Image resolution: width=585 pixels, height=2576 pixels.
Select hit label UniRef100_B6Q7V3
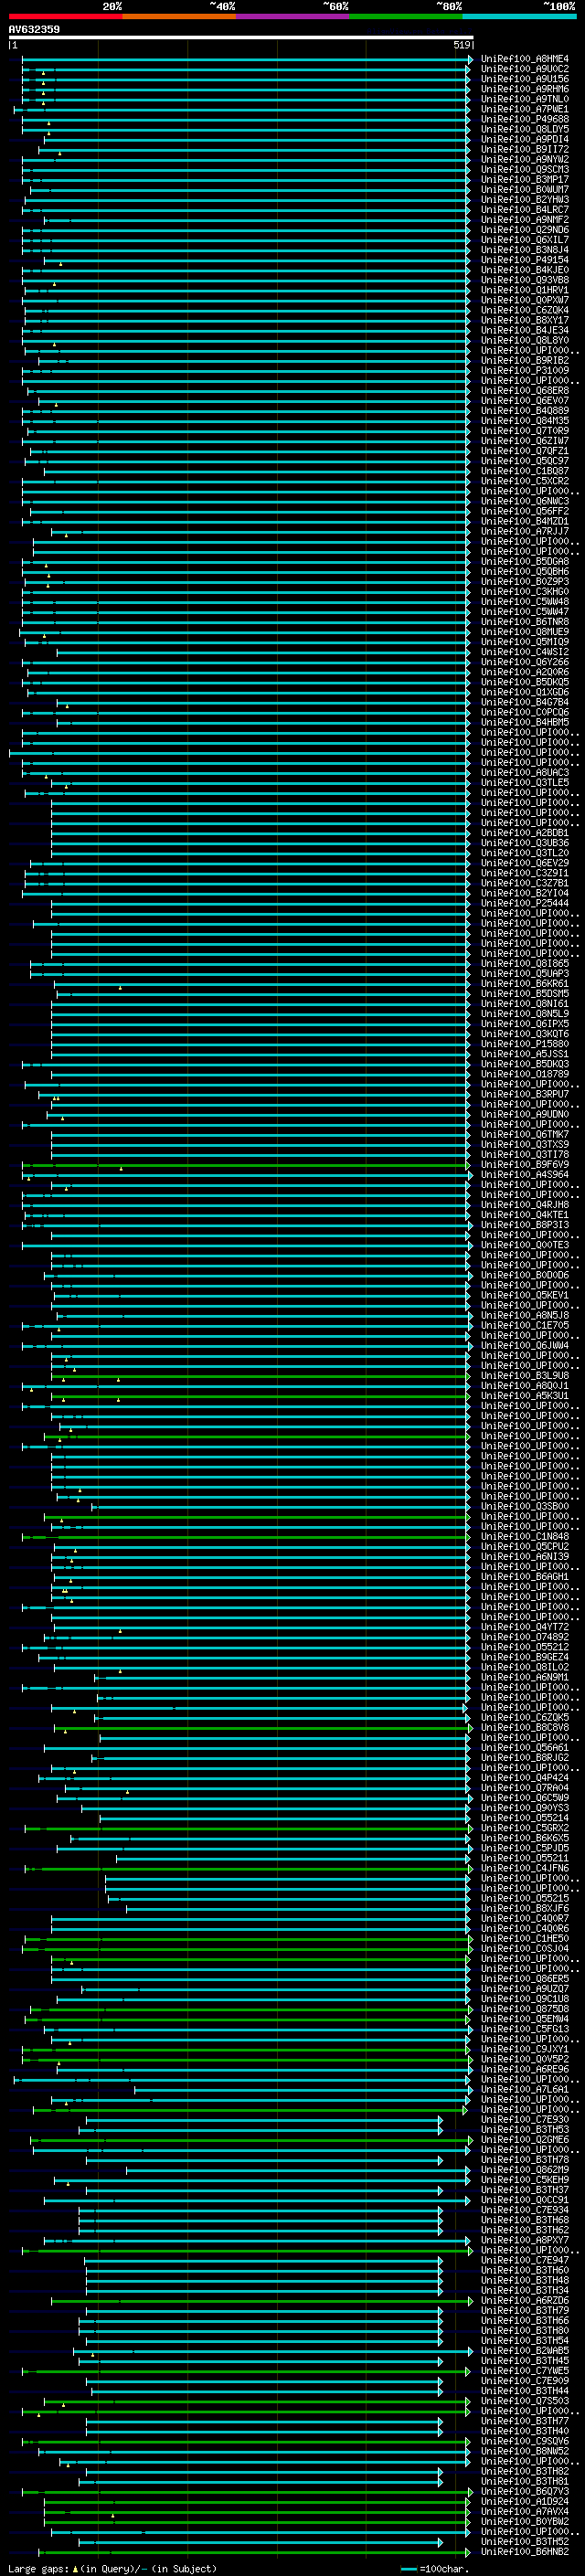tap(525, 2491)
